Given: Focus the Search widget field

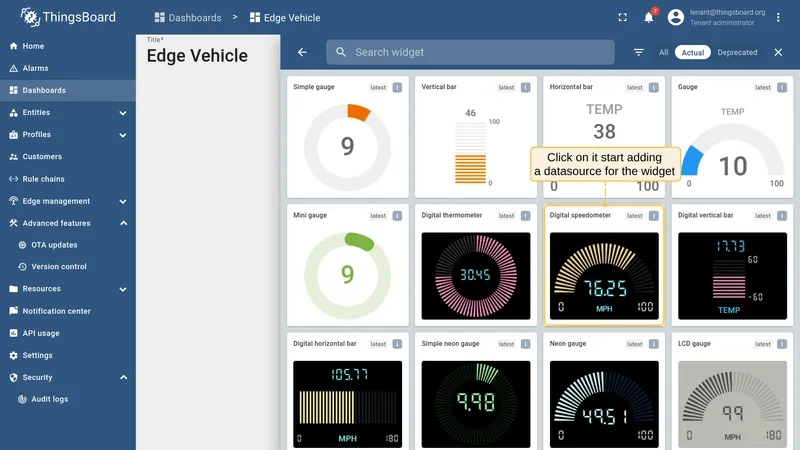Looking at the screenshot, I should [470, 52].
